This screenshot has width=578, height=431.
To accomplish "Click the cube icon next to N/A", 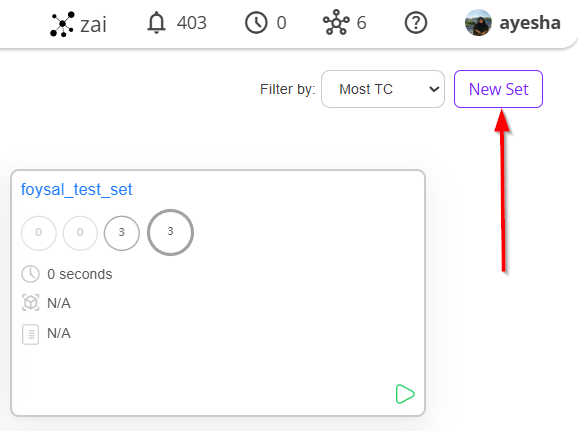I will pos(30,303).
